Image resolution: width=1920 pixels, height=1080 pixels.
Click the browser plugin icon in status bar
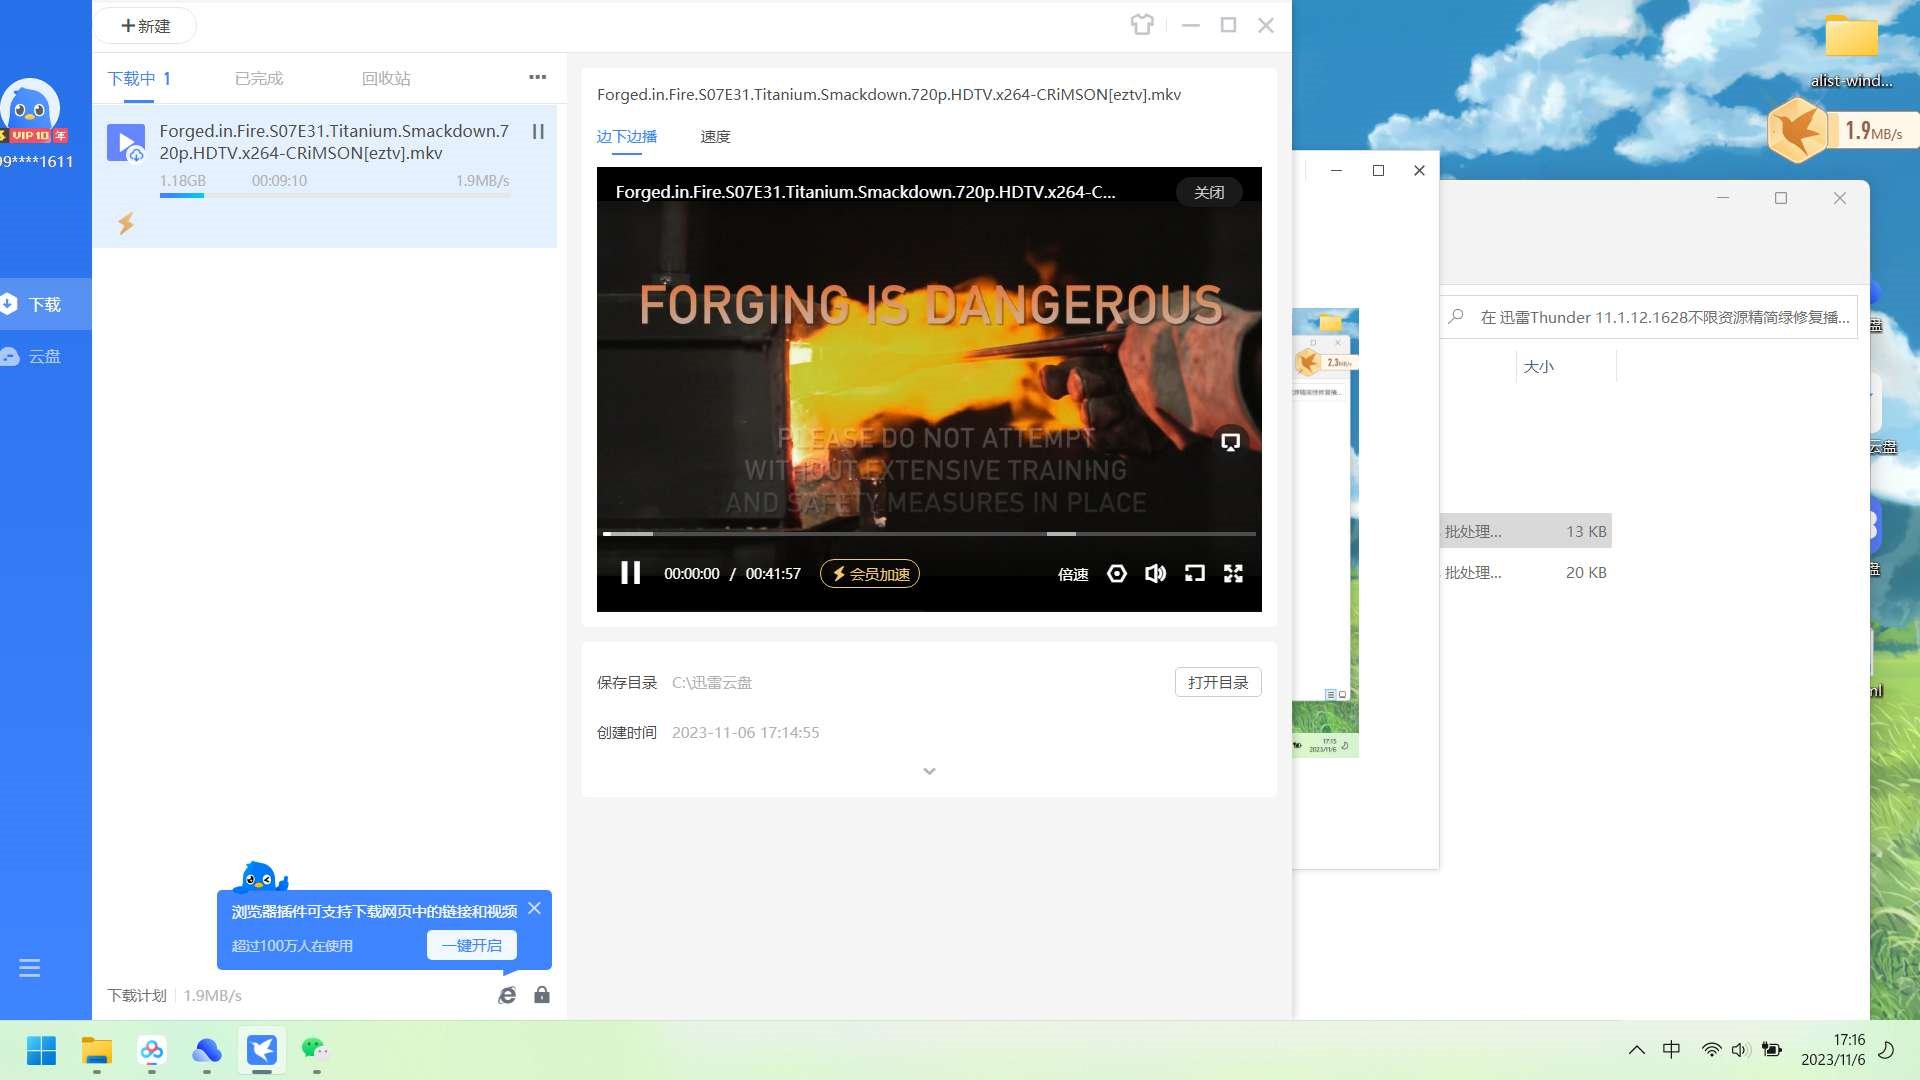(507, 995)
